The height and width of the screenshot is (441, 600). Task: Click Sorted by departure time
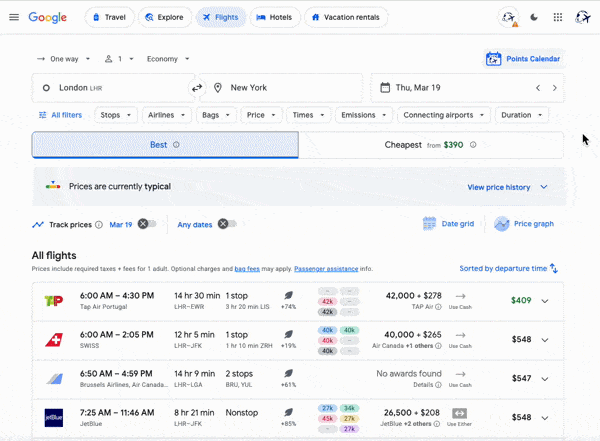(x=503, y=268)
